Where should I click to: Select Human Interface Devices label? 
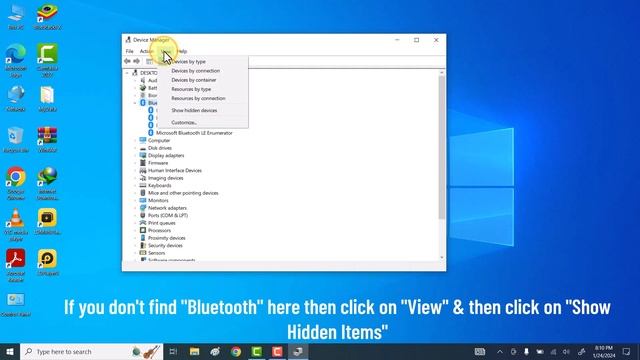point(175,171)
